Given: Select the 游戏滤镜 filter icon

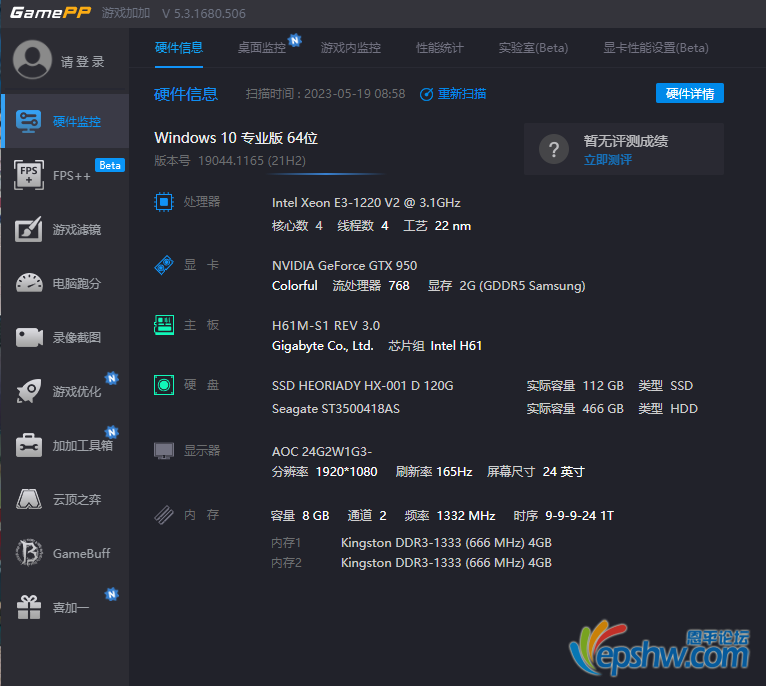Looking at the screenshot, I should (28, 229).
